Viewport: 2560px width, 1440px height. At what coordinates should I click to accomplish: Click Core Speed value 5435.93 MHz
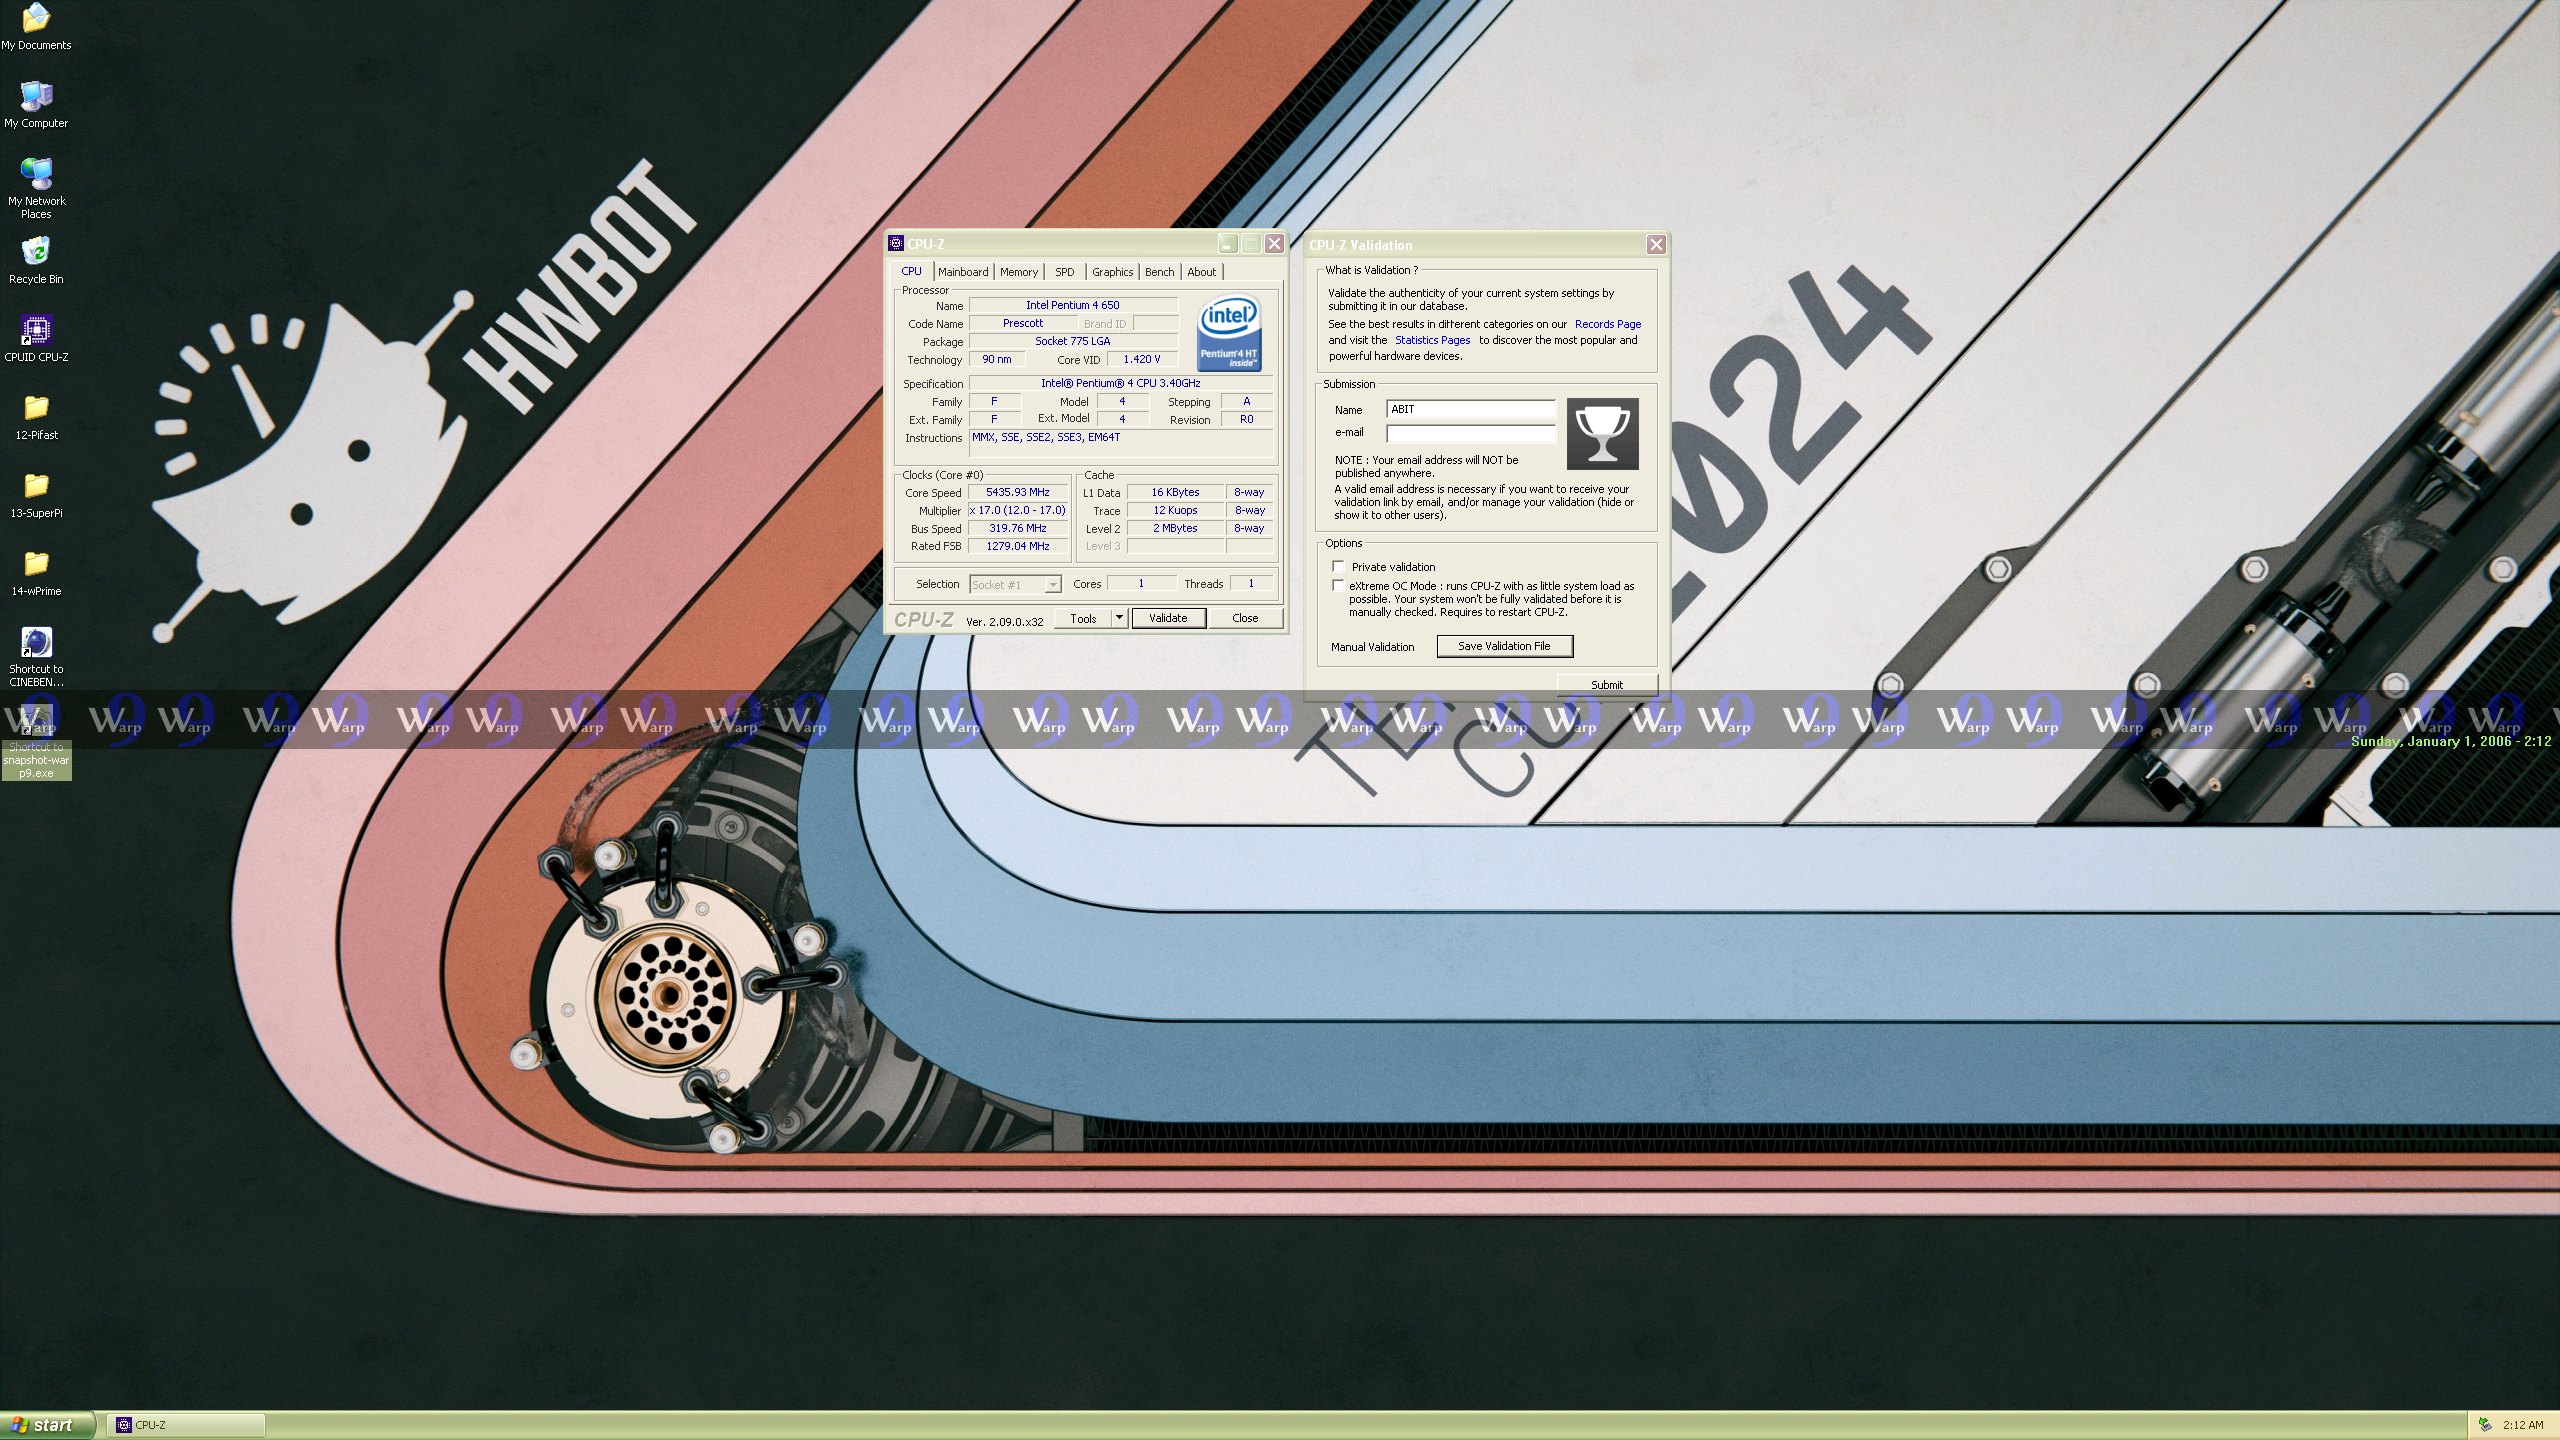coord(1018,492)
